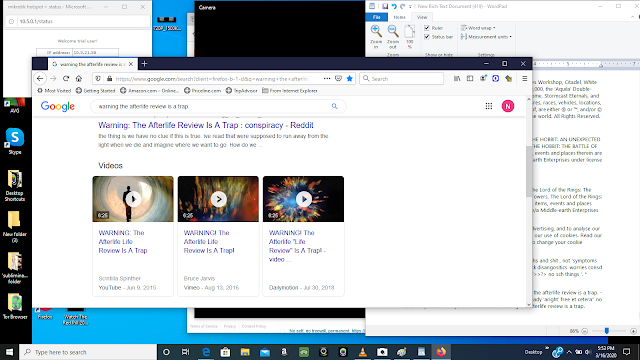
Task: Reload the Firefox page
Action: point(66,78)
